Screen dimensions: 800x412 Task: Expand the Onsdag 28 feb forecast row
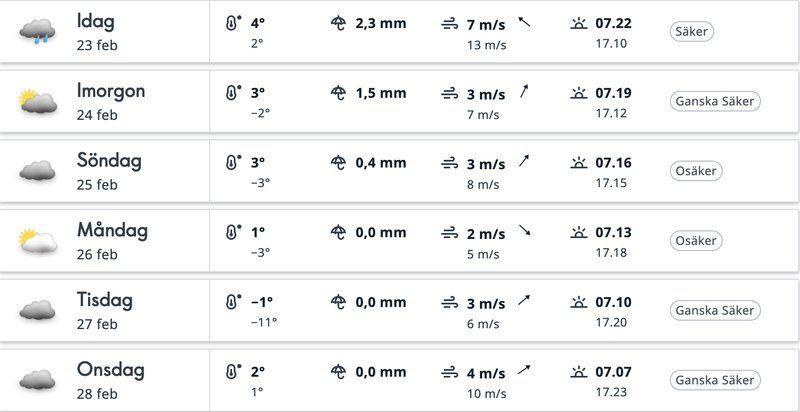tap(400, 380)
